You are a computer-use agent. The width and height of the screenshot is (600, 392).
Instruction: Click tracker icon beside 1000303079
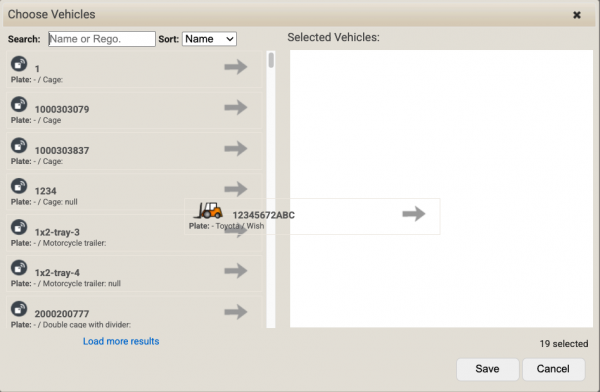tap(19, 105)
